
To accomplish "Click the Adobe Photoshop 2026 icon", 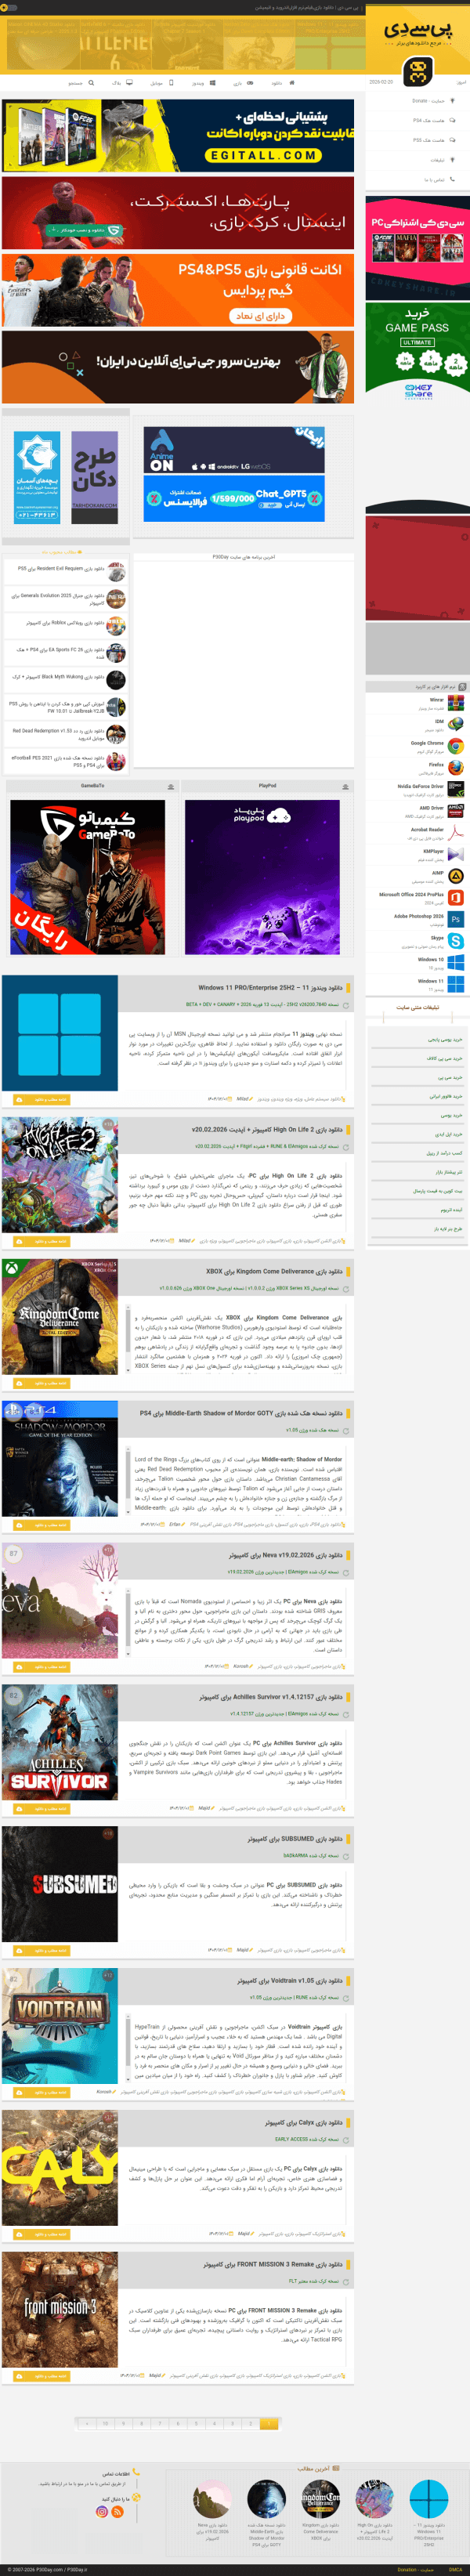I will (x=455, y=919).
